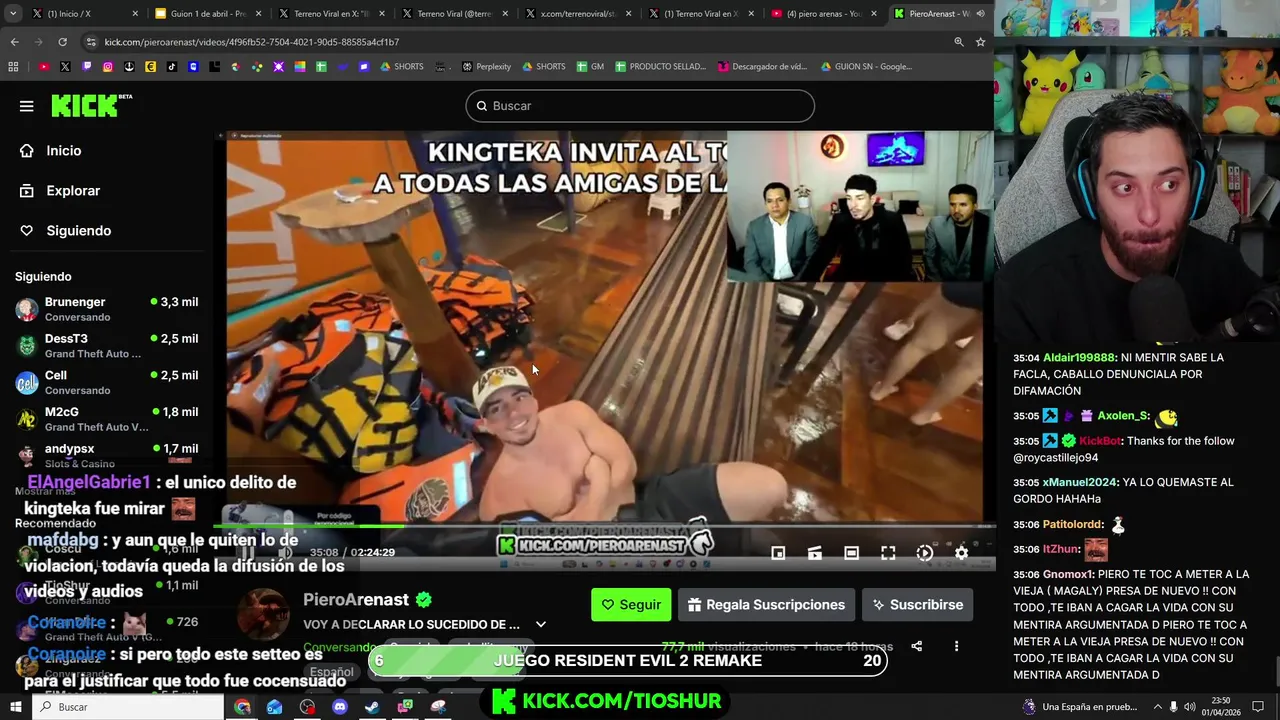Open the Twitch bookmark icon

pyautogui.click(x=86, y=67)
